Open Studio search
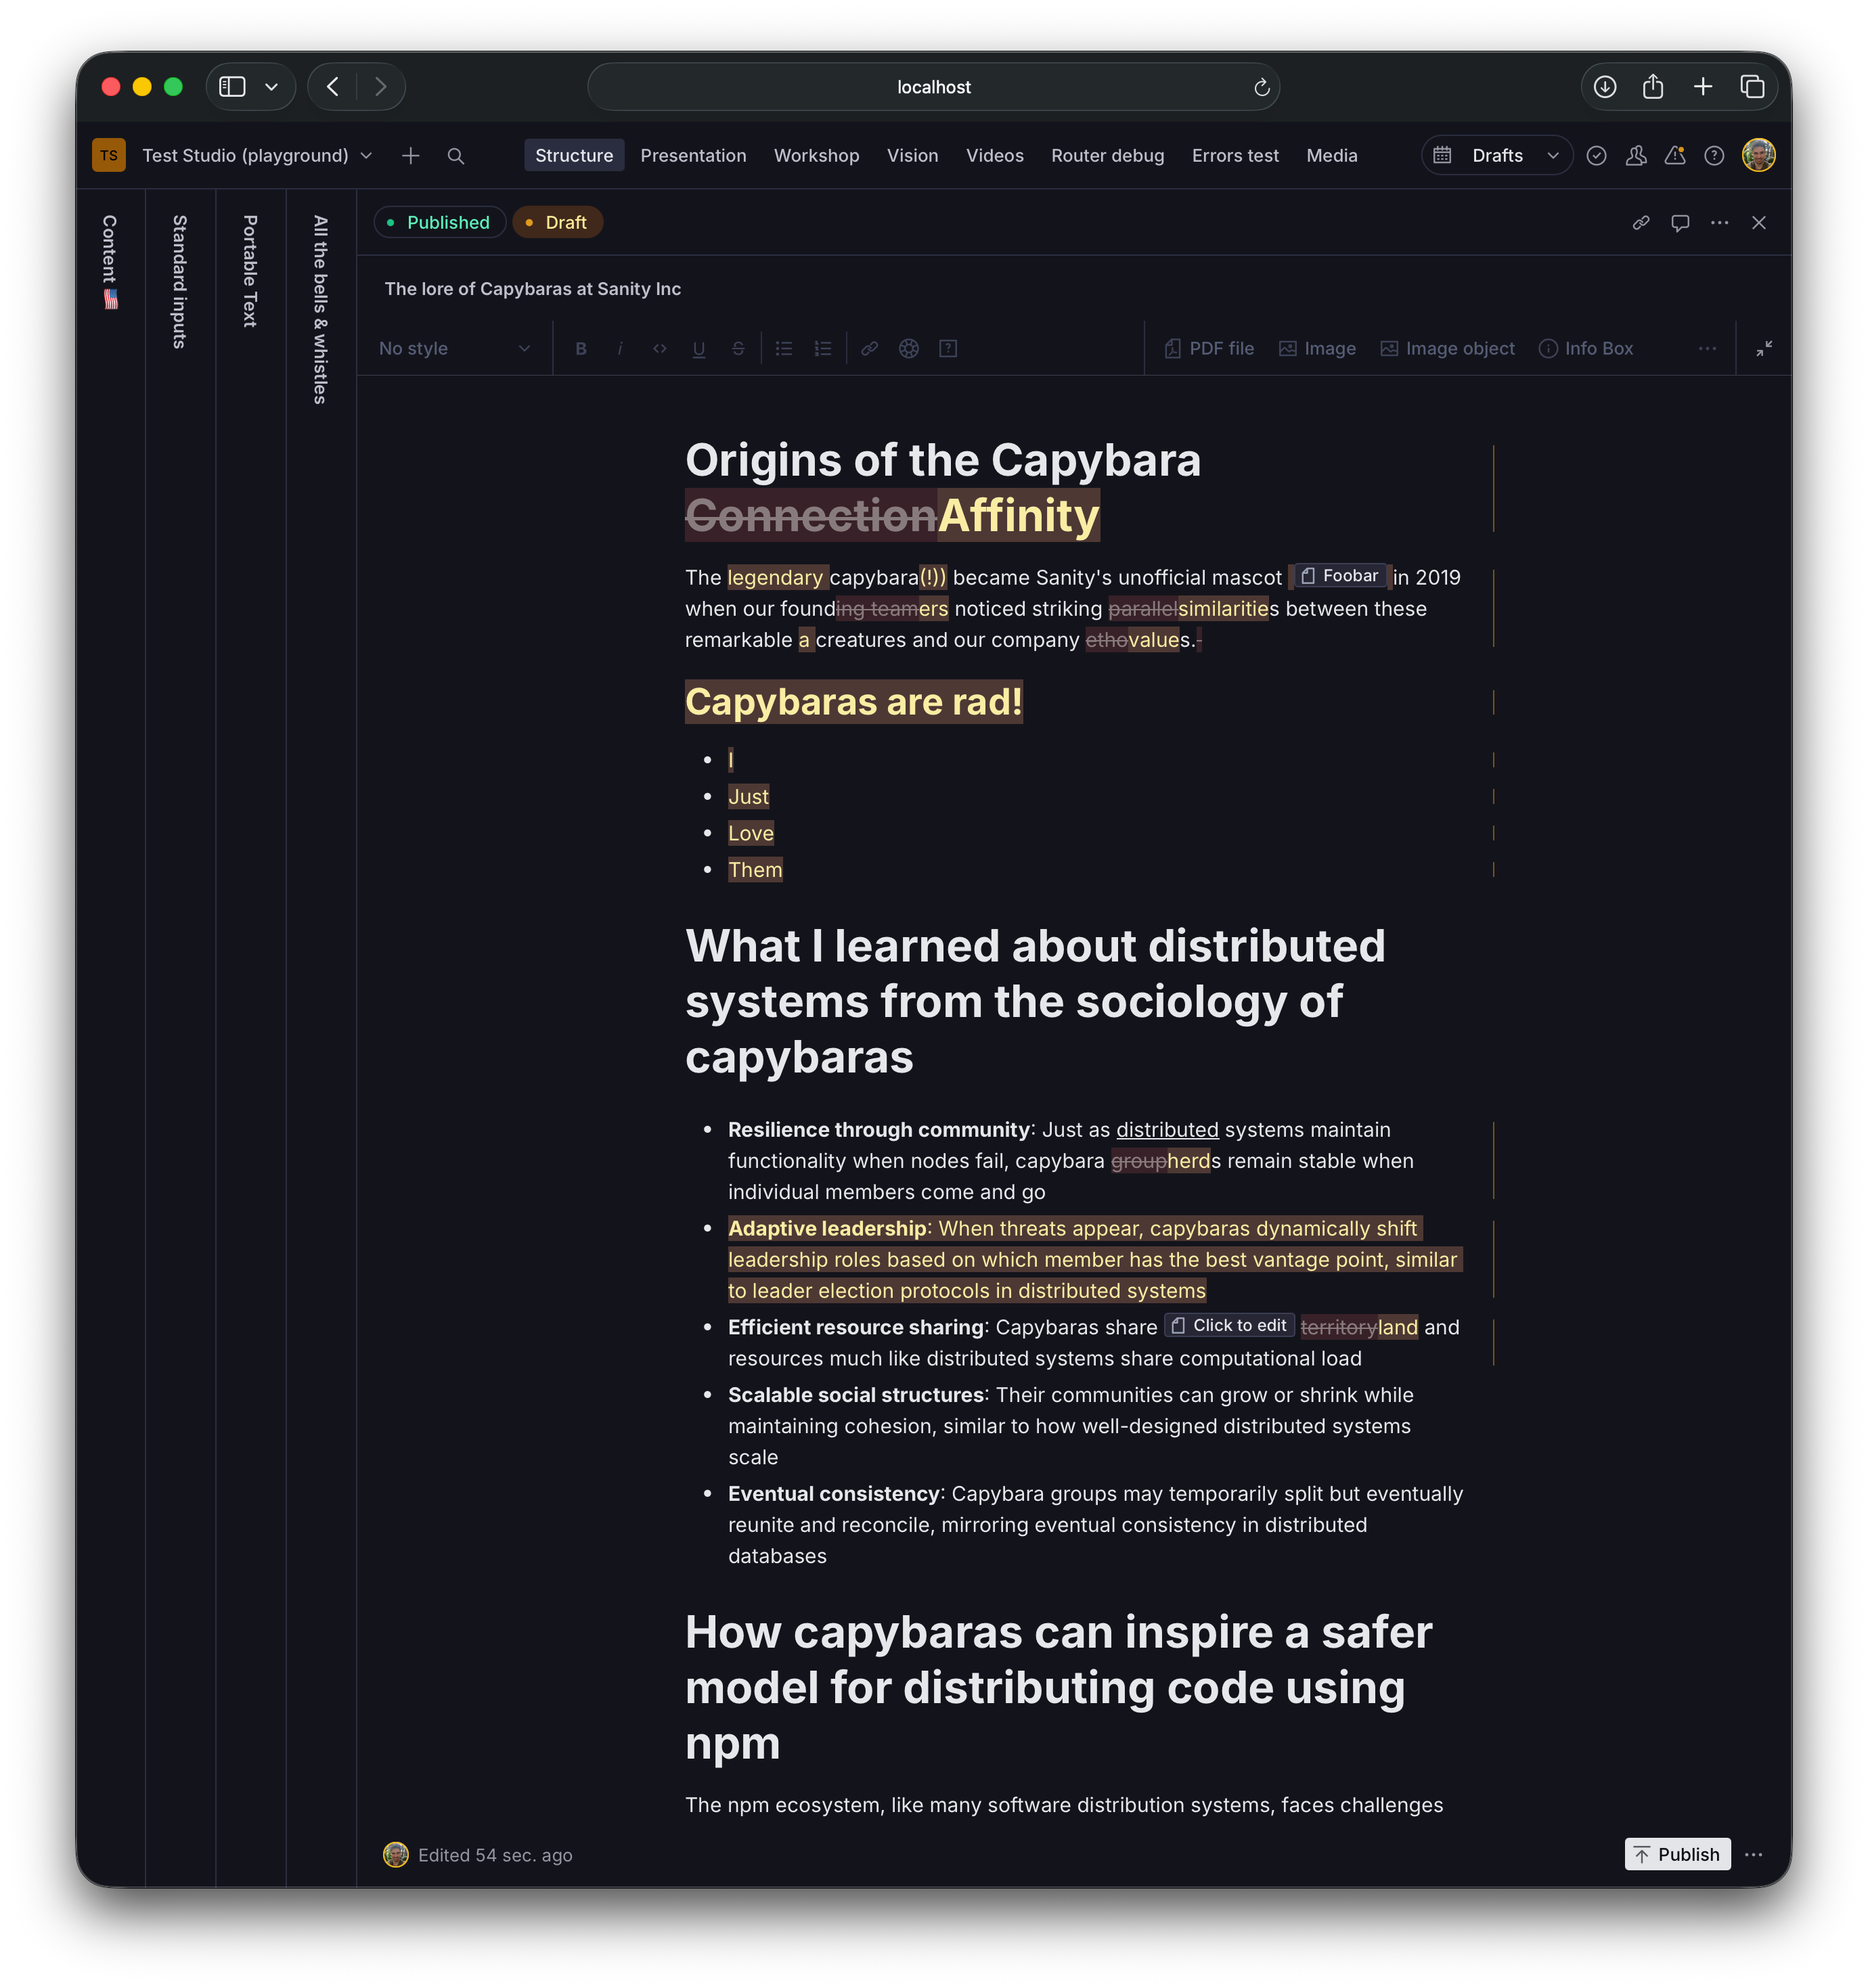Viewport: 1868px width, 1988px height. click(x=456, y=155)
